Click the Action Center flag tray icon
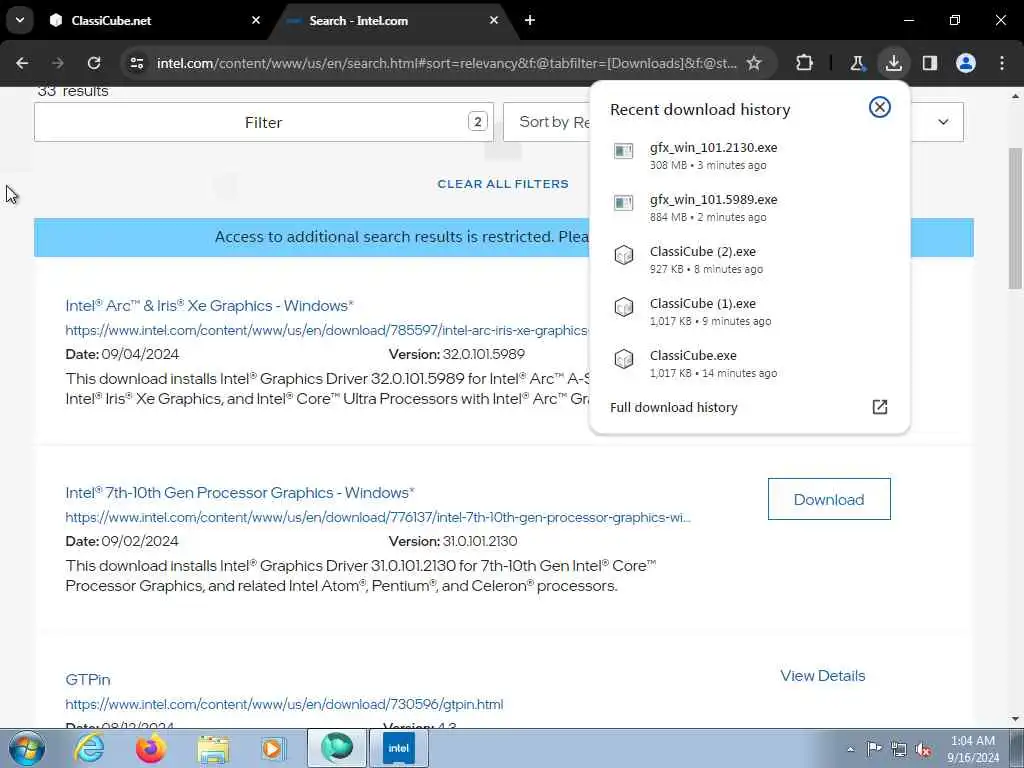 [x=874, y=748]
